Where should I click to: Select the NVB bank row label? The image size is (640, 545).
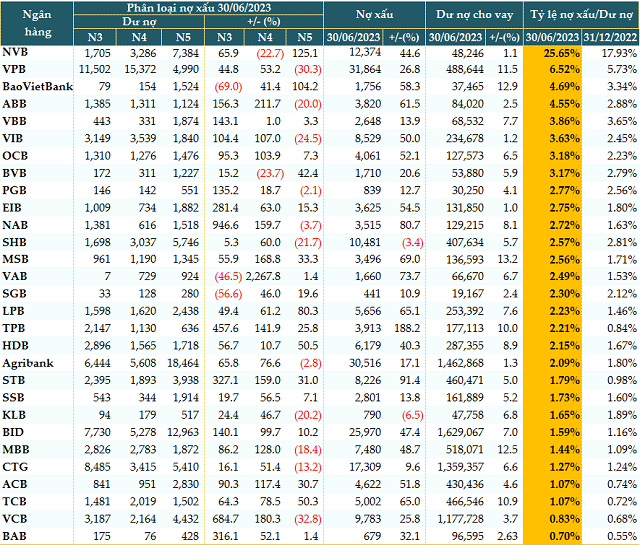(15, 51)
